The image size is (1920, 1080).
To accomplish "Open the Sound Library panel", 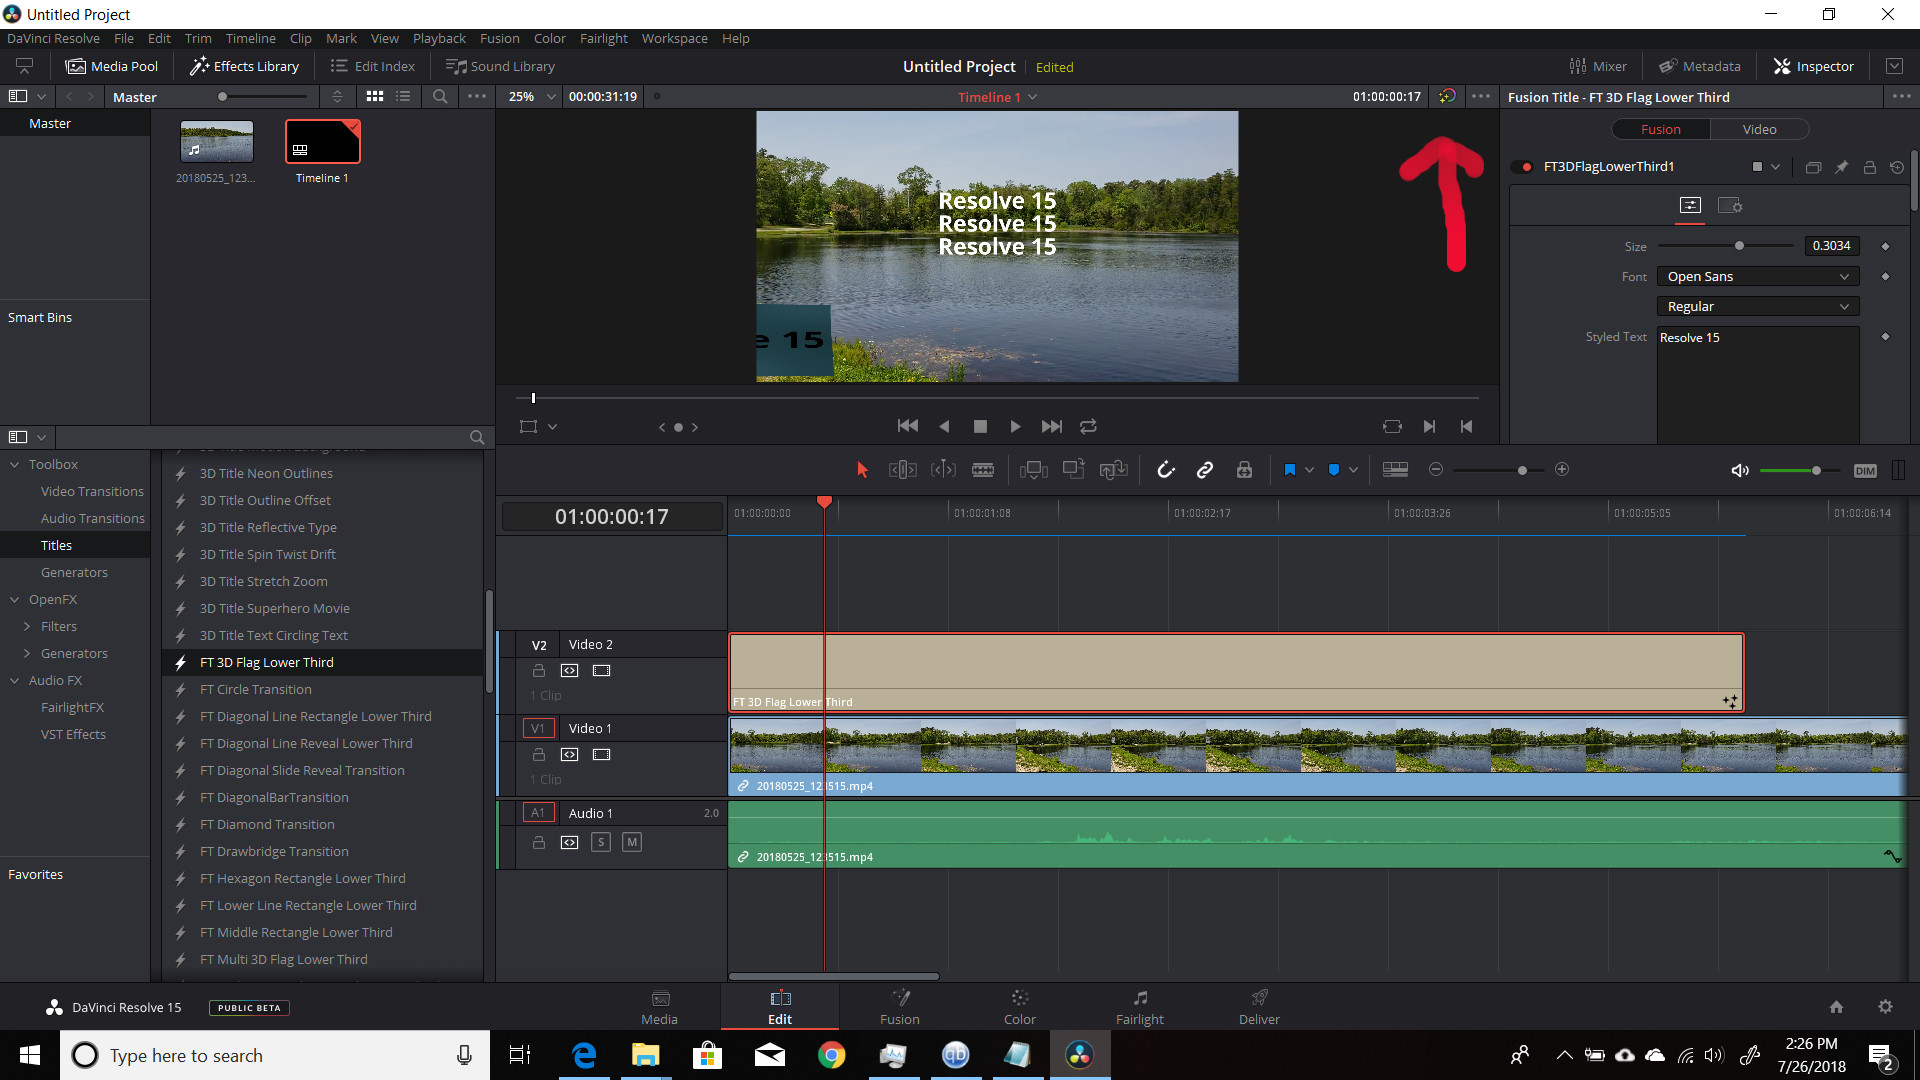I will pos(500,66).
